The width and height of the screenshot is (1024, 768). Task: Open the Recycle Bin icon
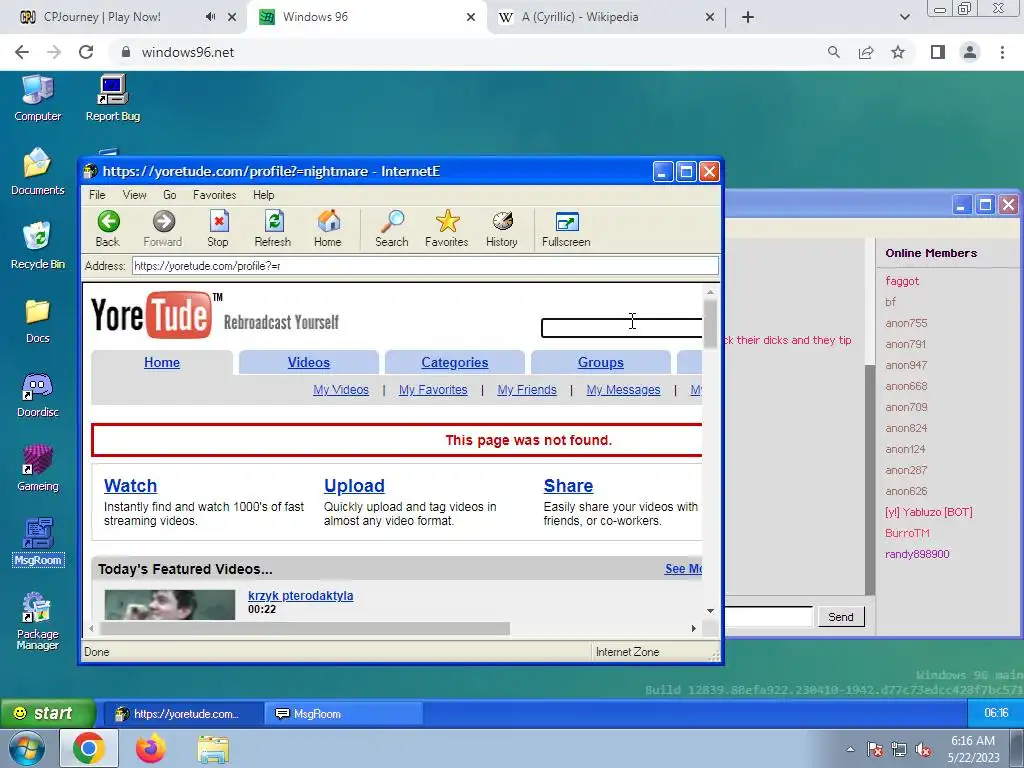coord(38,246)
